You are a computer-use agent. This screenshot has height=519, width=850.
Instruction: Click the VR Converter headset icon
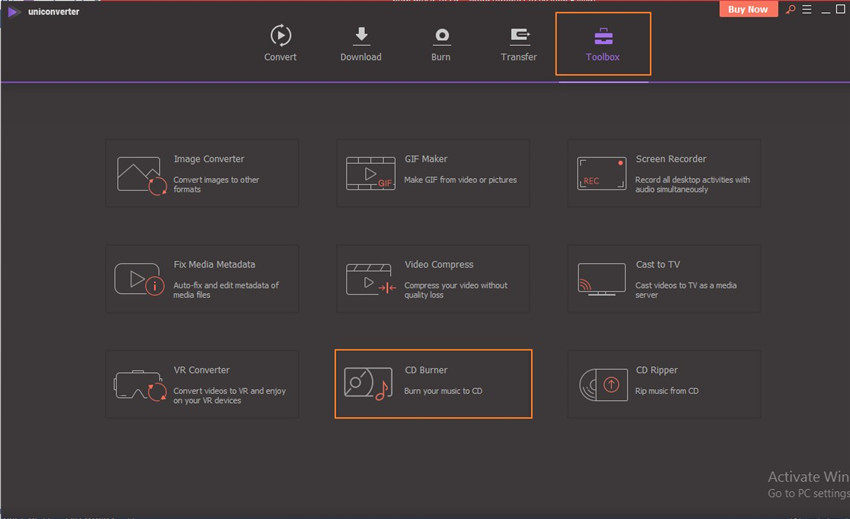pos(140,385)
